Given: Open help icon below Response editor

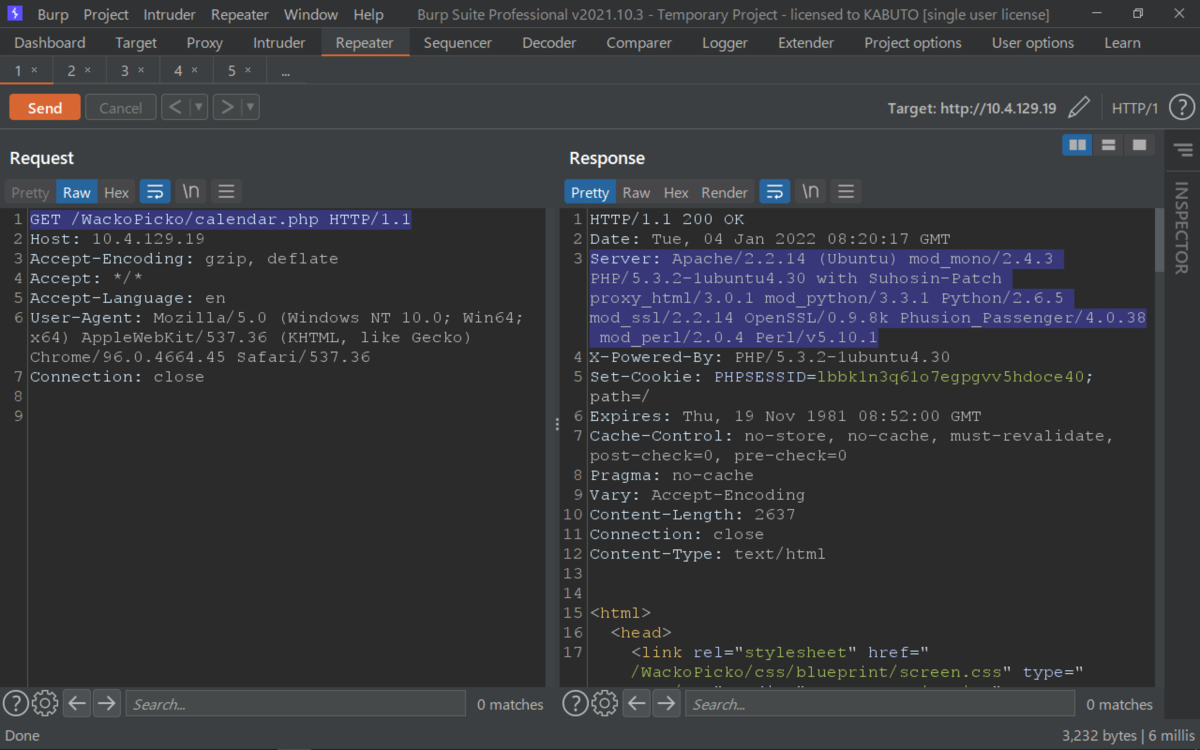Looking at the screenshot, I should [x=574, y=703].
